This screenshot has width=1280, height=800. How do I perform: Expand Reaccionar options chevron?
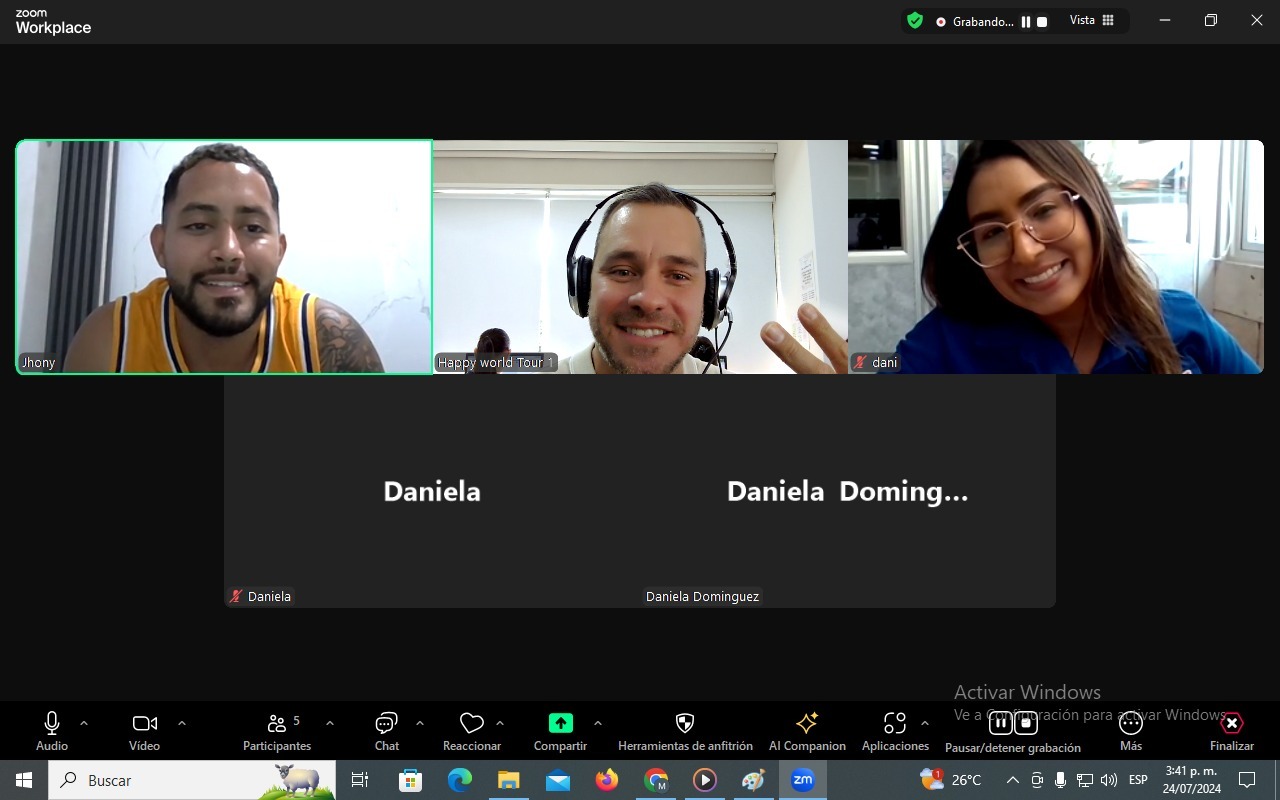pyautogui.click(x=500, y=723)
